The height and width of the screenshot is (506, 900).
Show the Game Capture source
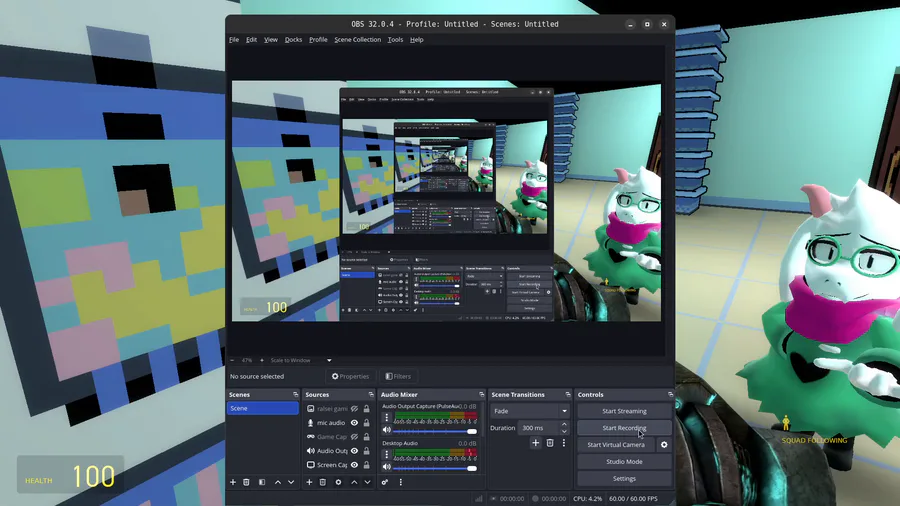pyautogui.click(x=355, y=437)
